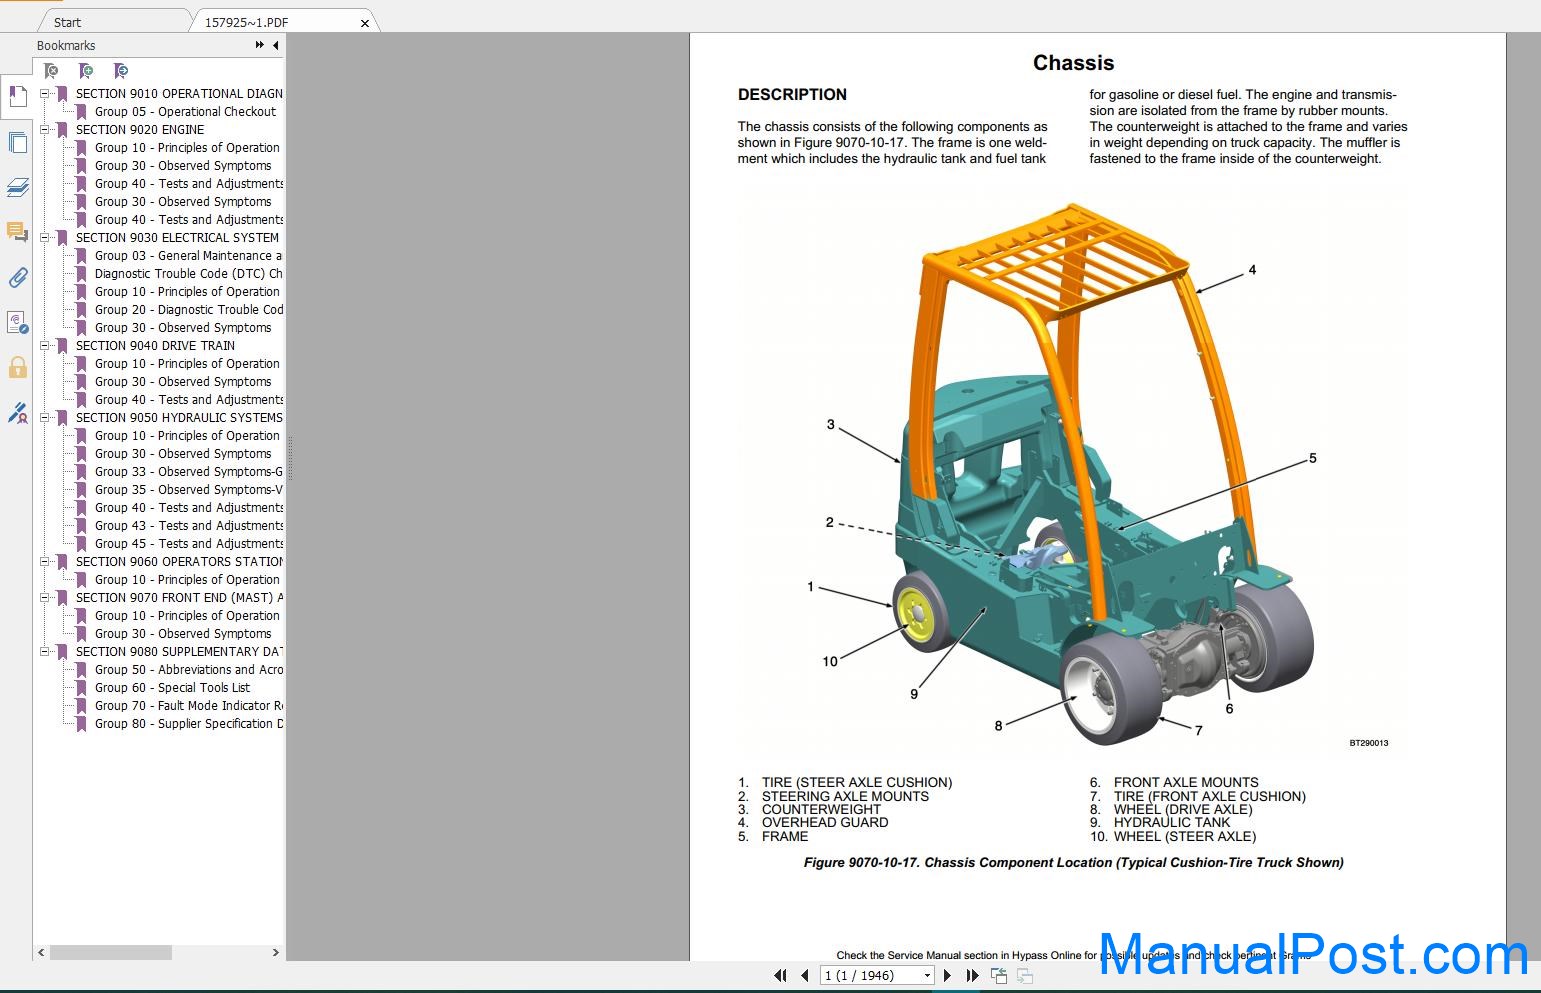1541x993 pixels.
Task: Open the Pages thumbnails panel icon
Action: [x=17, y=142]
